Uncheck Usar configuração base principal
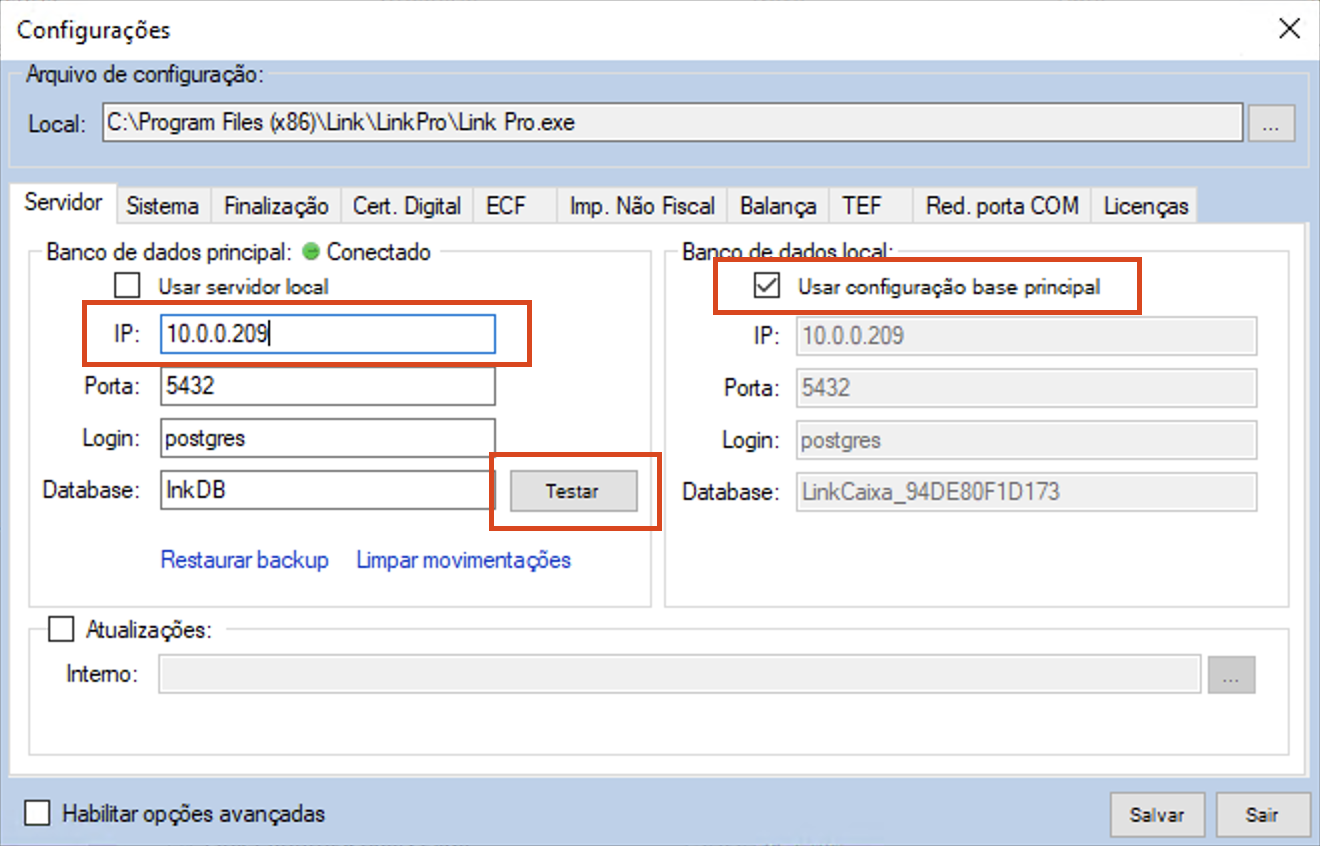 tap(766, 287)
